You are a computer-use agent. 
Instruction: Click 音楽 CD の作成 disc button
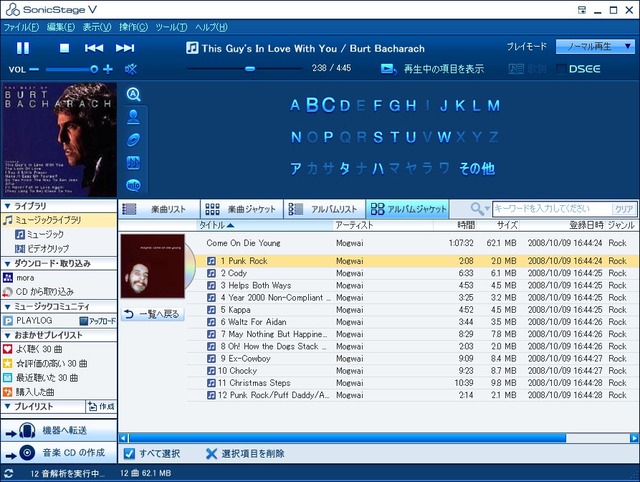point(59,453)
